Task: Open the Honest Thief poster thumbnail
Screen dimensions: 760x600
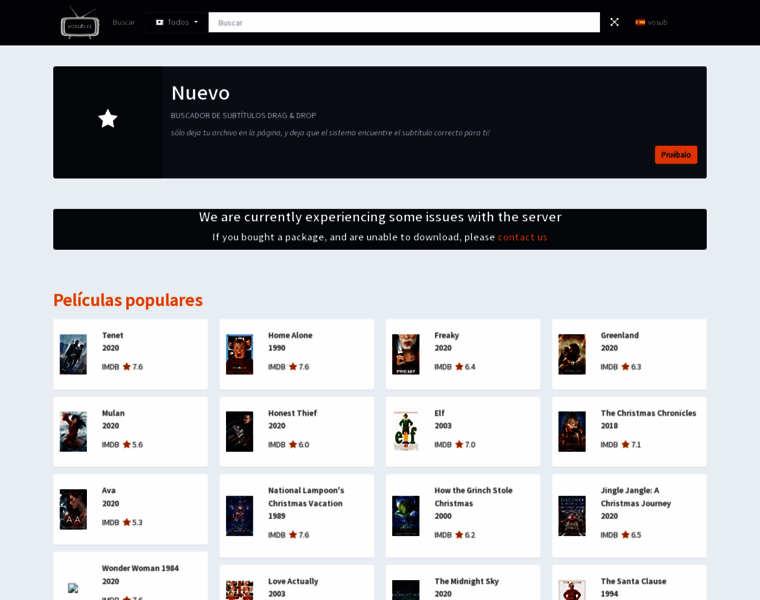Action: 239,432
